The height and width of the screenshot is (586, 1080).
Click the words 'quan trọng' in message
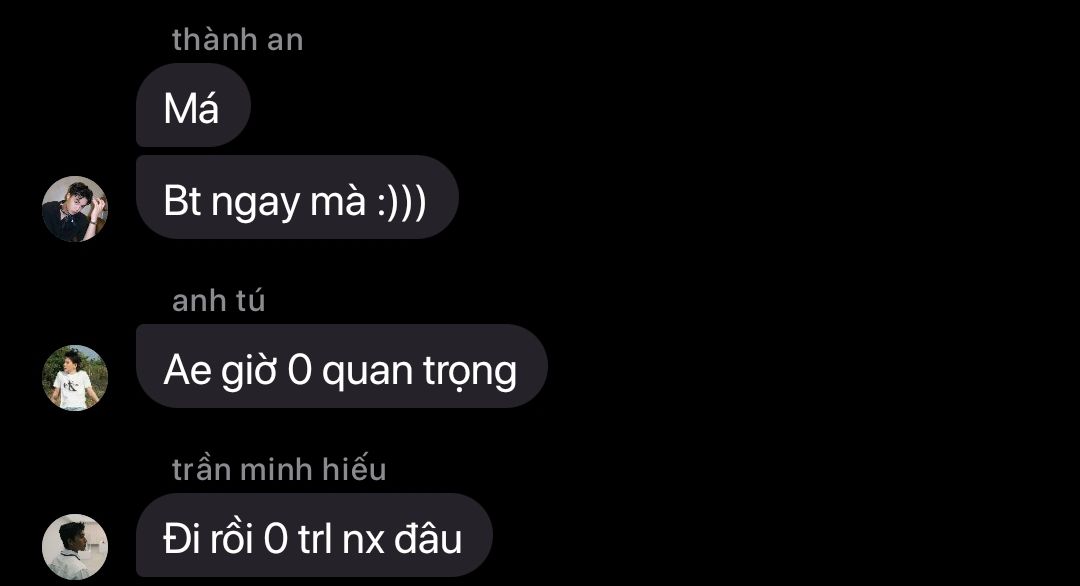click(419, 373)
